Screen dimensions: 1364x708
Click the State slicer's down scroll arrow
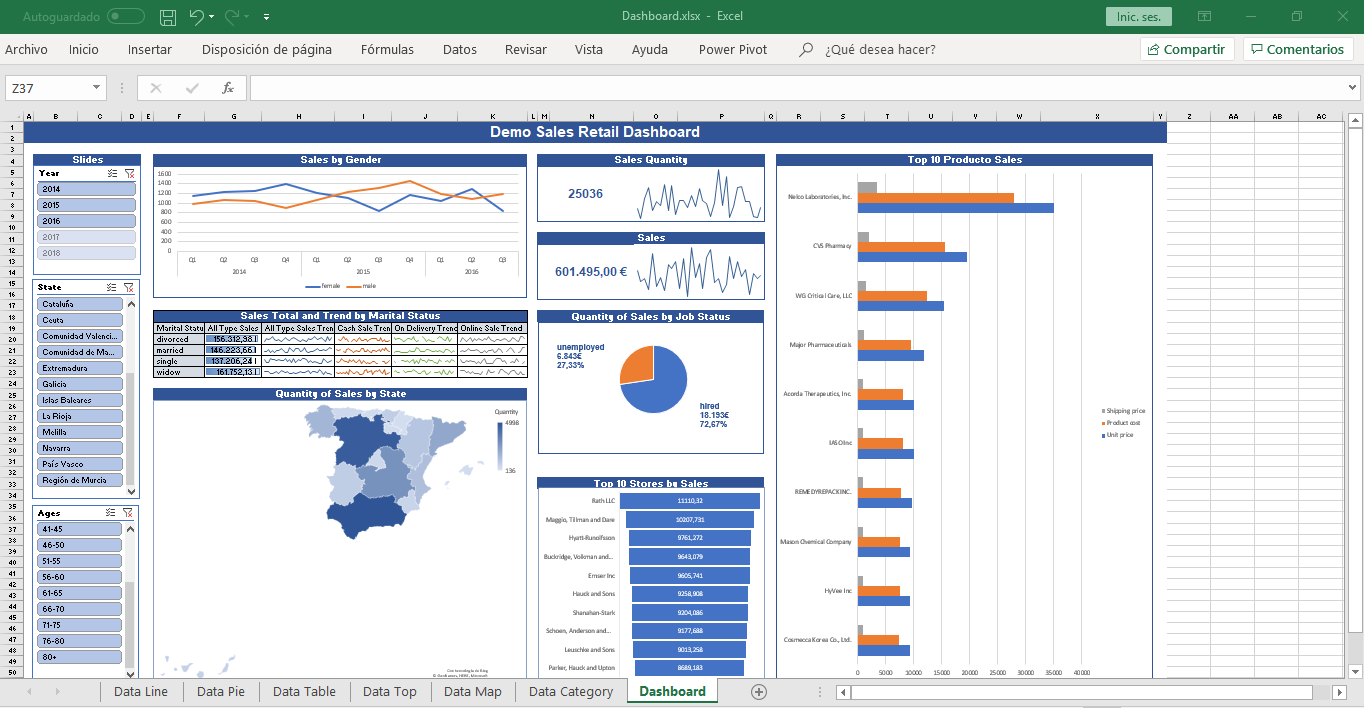point(130,491)
